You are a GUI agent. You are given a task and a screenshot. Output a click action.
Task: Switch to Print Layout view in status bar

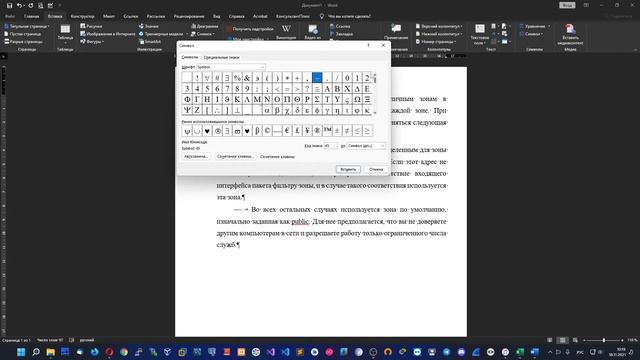click(x=562, y=340)
